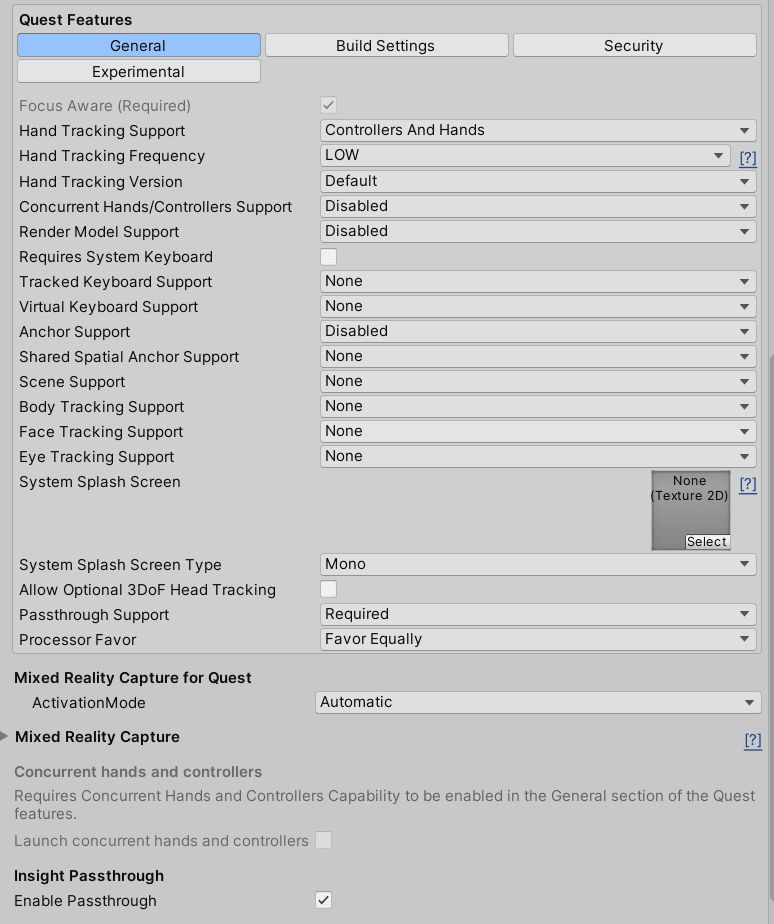Open Hand Tracking Version dropdown
Viewport: 774px width, 924px height.
pos(538,181)
